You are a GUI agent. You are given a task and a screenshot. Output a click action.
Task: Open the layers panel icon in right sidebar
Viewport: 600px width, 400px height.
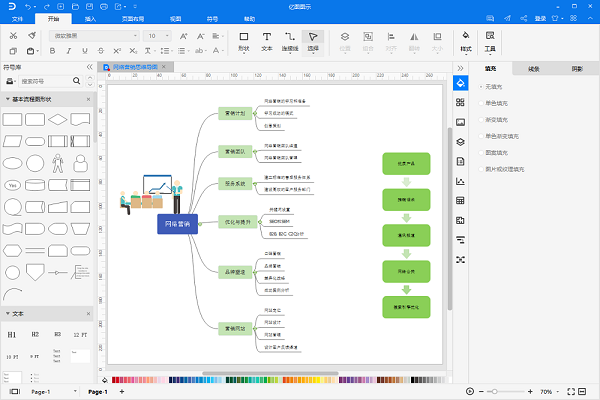click(461, 140)
